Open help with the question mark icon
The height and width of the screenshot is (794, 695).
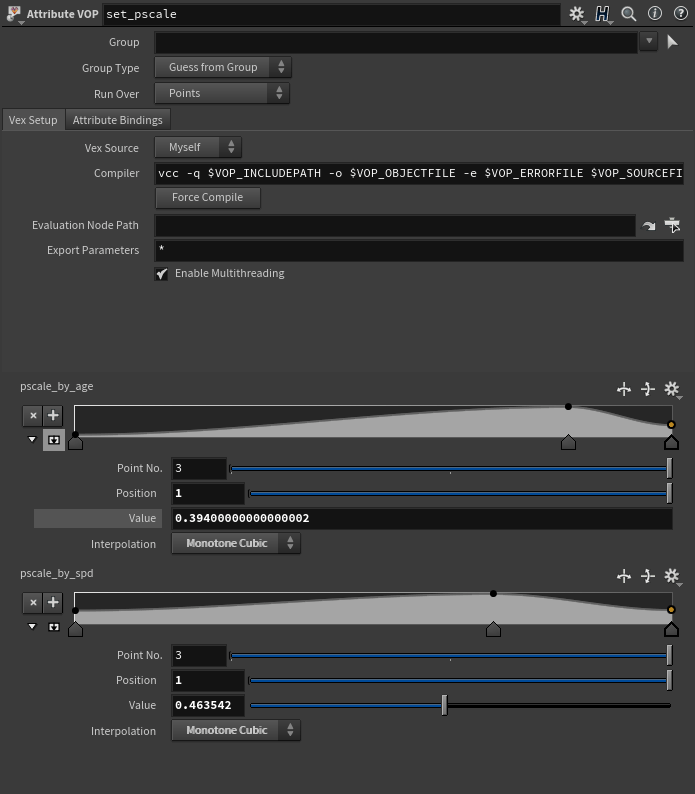point(680,13)
